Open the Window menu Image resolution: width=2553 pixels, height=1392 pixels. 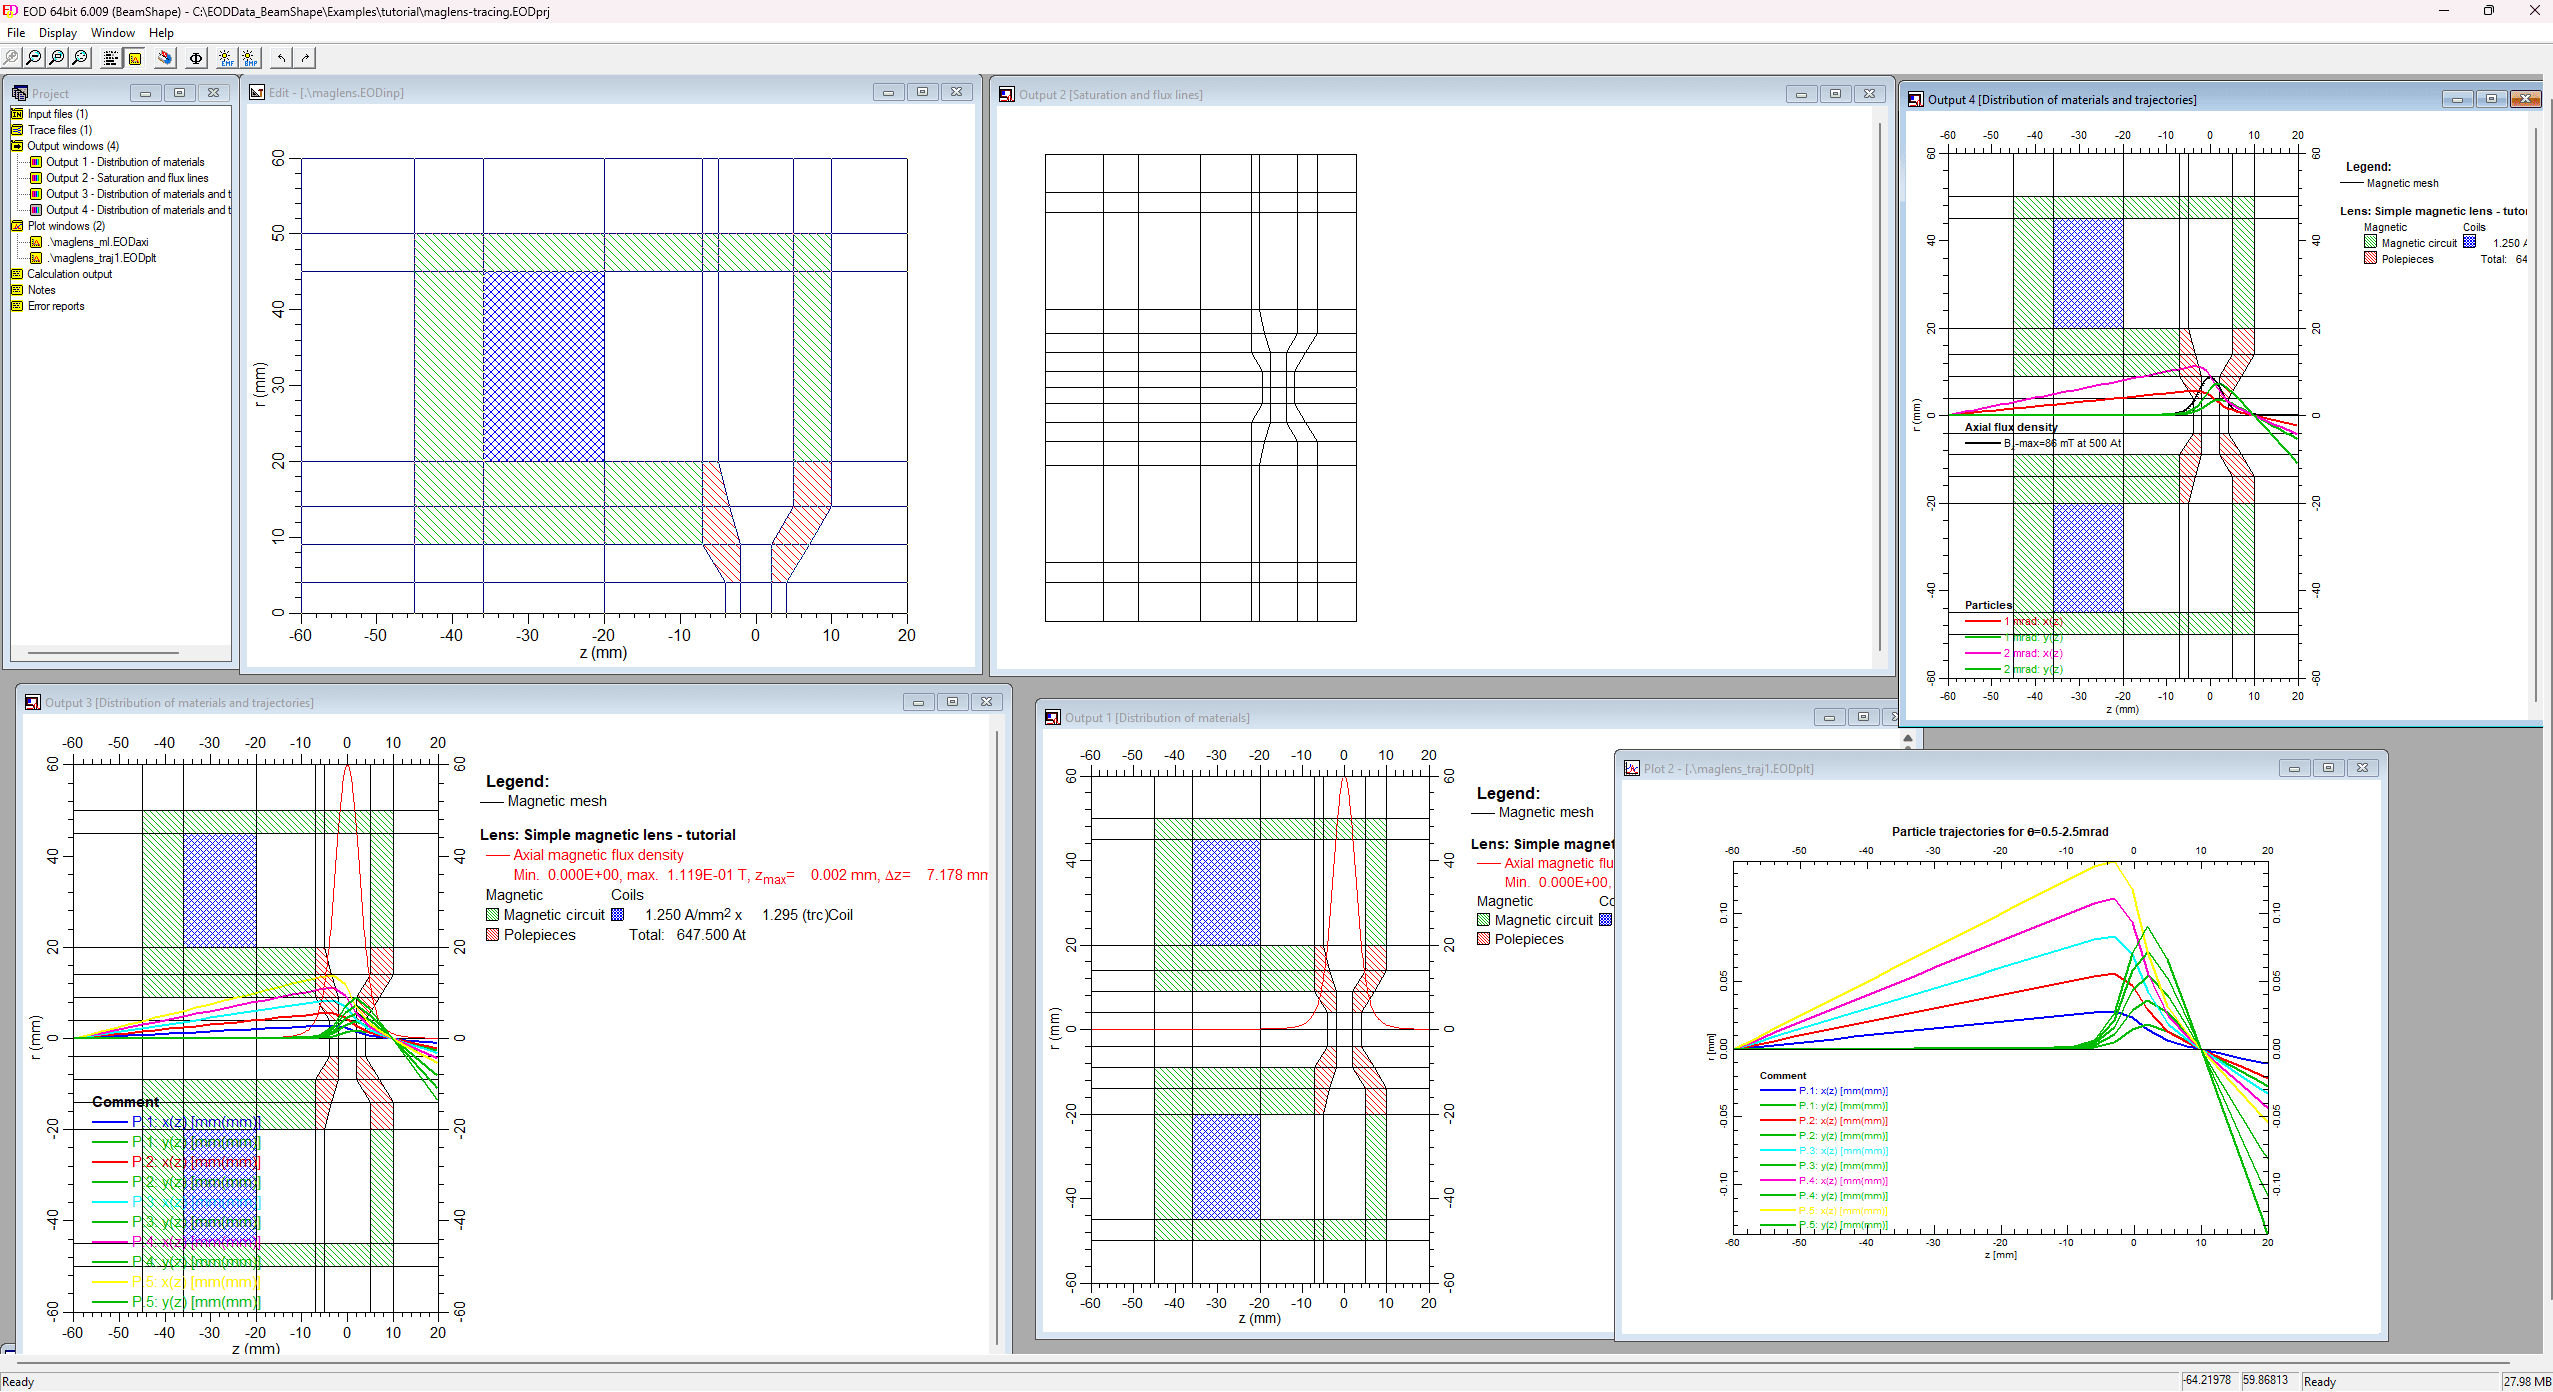[112, 33]
